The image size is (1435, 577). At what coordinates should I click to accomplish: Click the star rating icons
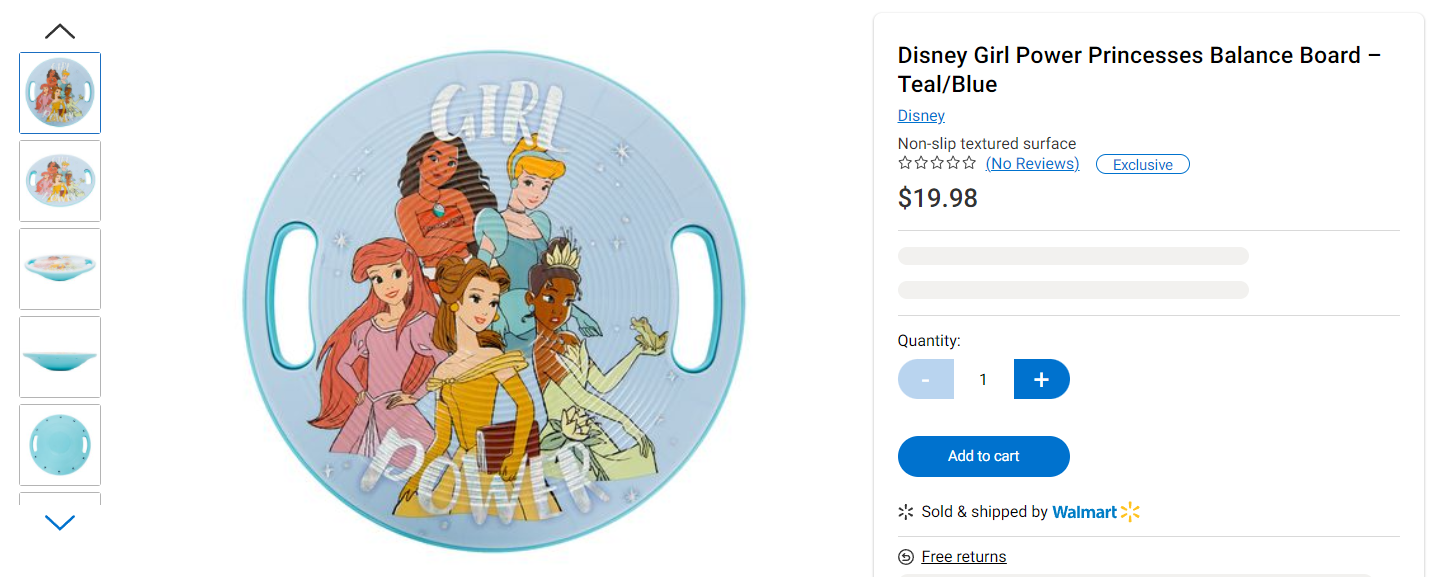click(x=937, y=163)
